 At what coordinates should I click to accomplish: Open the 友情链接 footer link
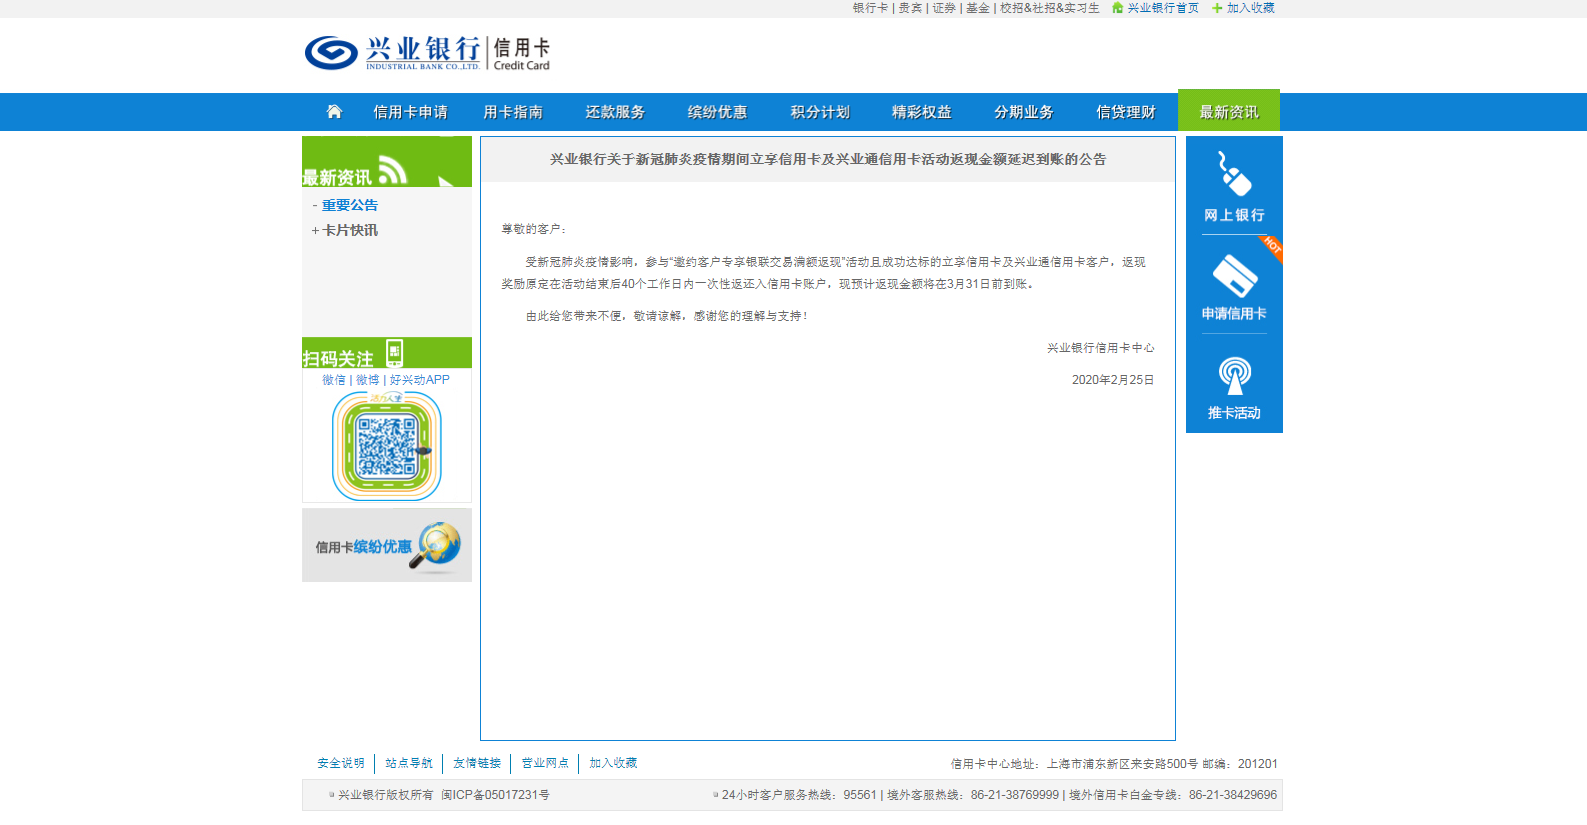click(477, 763)
